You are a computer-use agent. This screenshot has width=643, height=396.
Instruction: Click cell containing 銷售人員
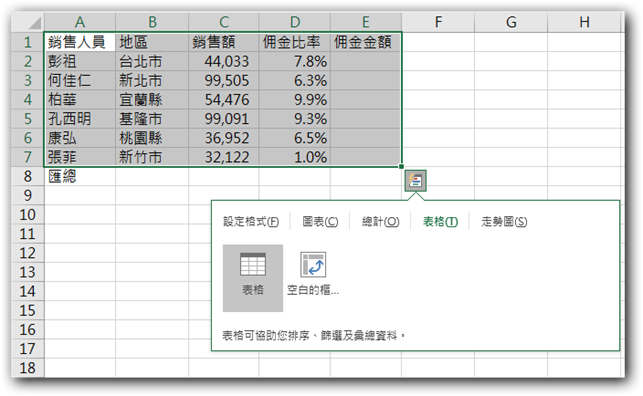[80, 42]
